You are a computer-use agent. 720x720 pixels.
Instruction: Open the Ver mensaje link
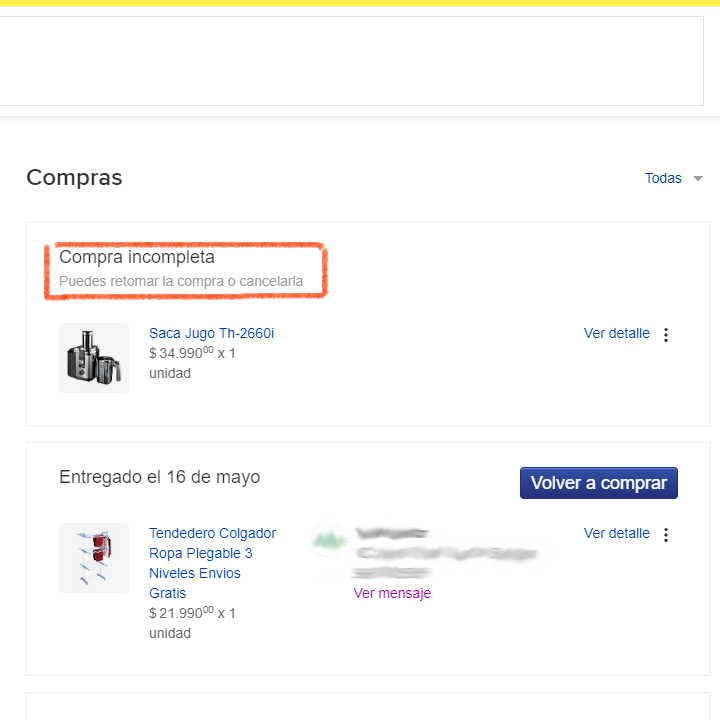click(392, 593)
